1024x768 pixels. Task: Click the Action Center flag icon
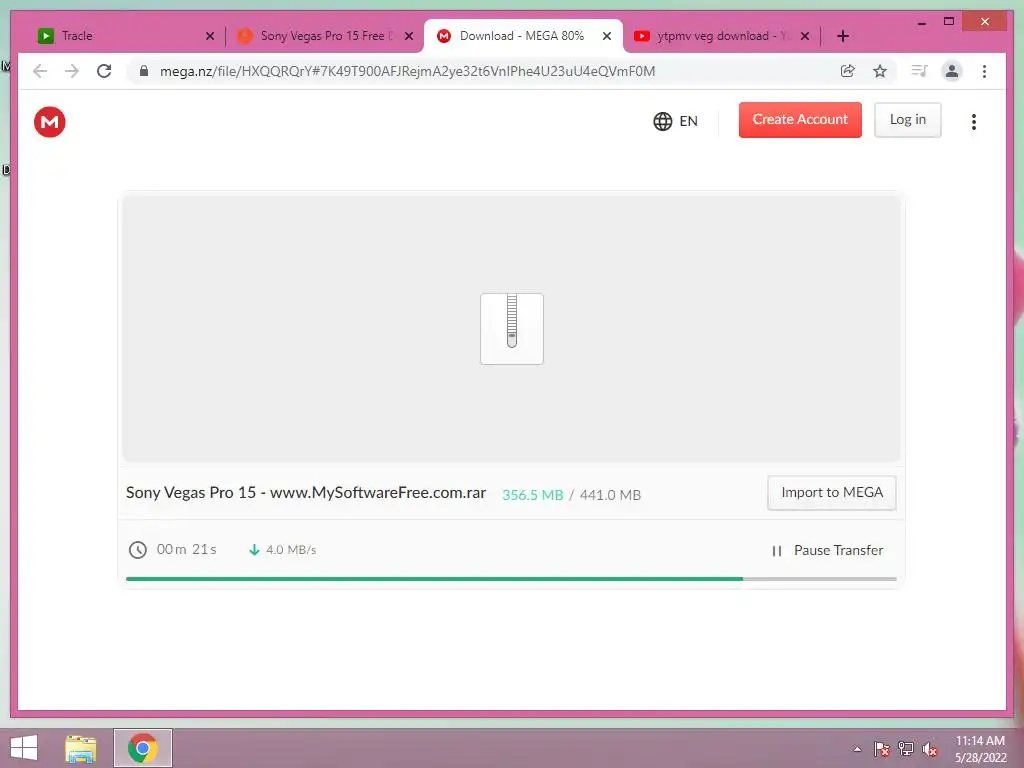882,749
